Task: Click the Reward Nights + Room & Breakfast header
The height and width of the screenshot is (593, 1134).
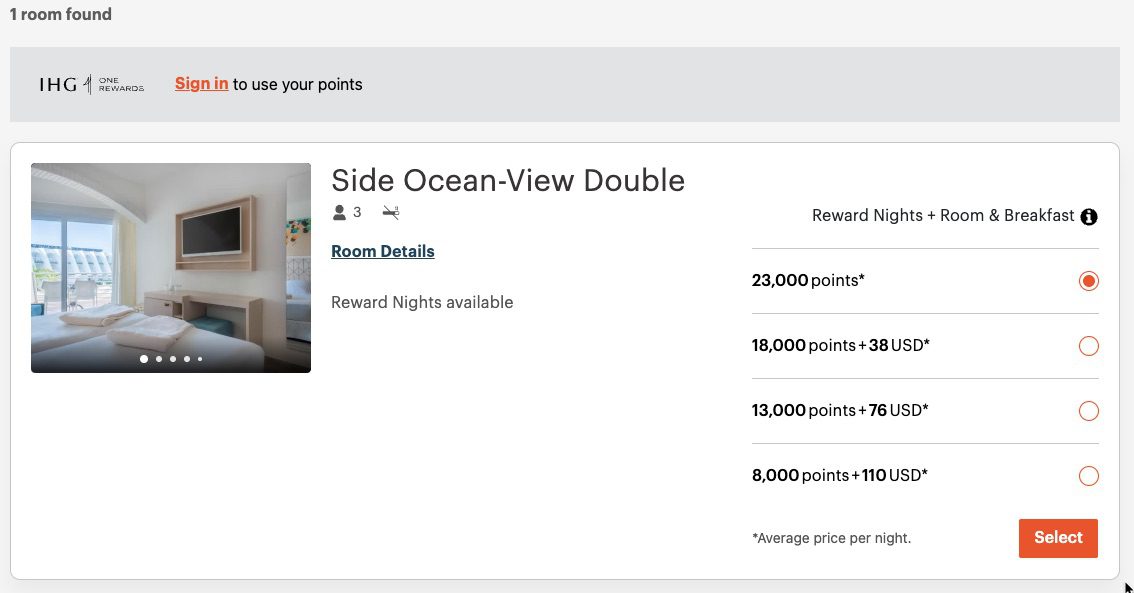Action: pos(944,216)
